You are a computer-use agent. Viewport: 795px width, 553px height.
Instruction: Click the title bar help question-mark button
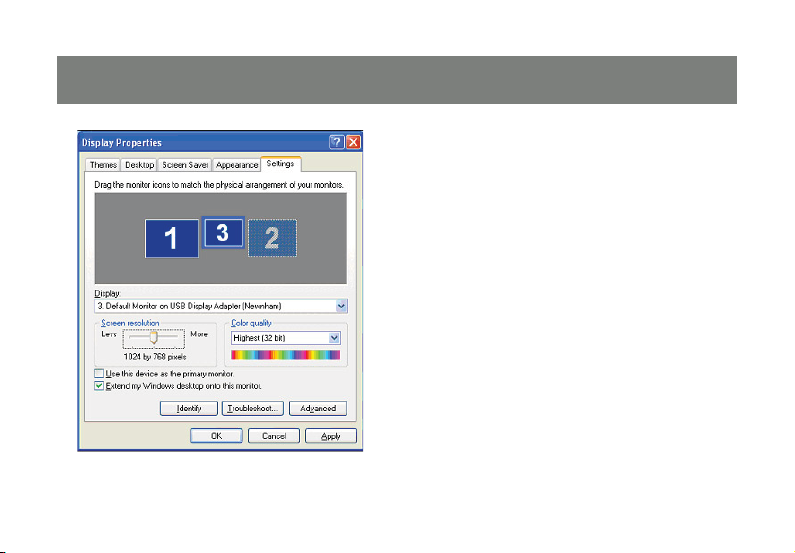tap(336, 142)
